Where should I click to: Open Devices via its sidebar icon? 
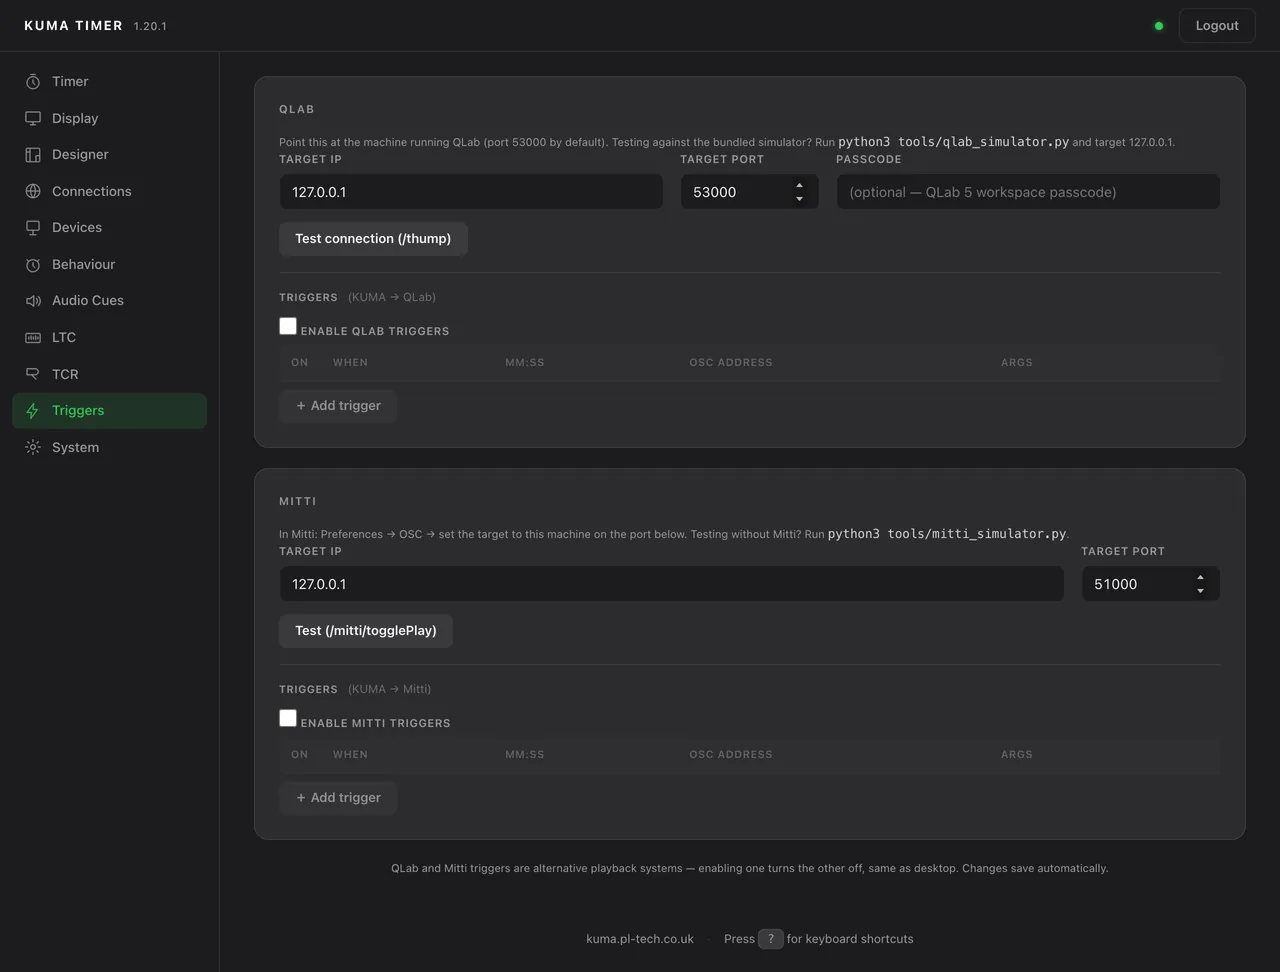click(x=33, y=227)
